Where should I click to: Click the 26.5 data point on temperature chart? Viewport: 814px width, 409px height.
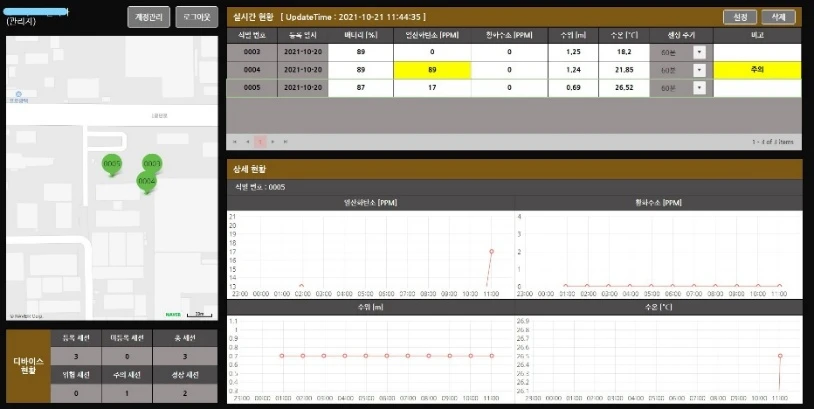point(780,356)
